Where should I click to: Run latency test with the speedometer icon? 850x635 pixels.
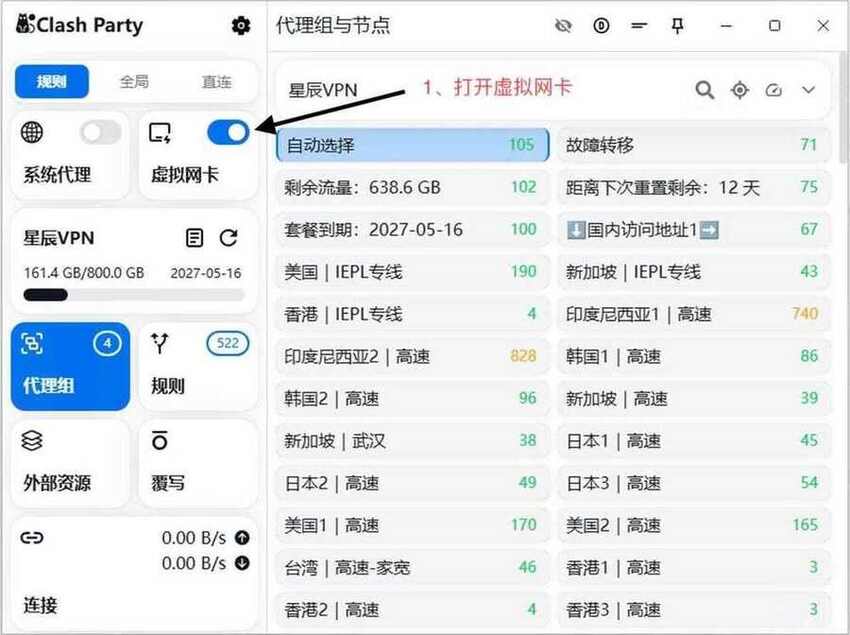(774, 90)
